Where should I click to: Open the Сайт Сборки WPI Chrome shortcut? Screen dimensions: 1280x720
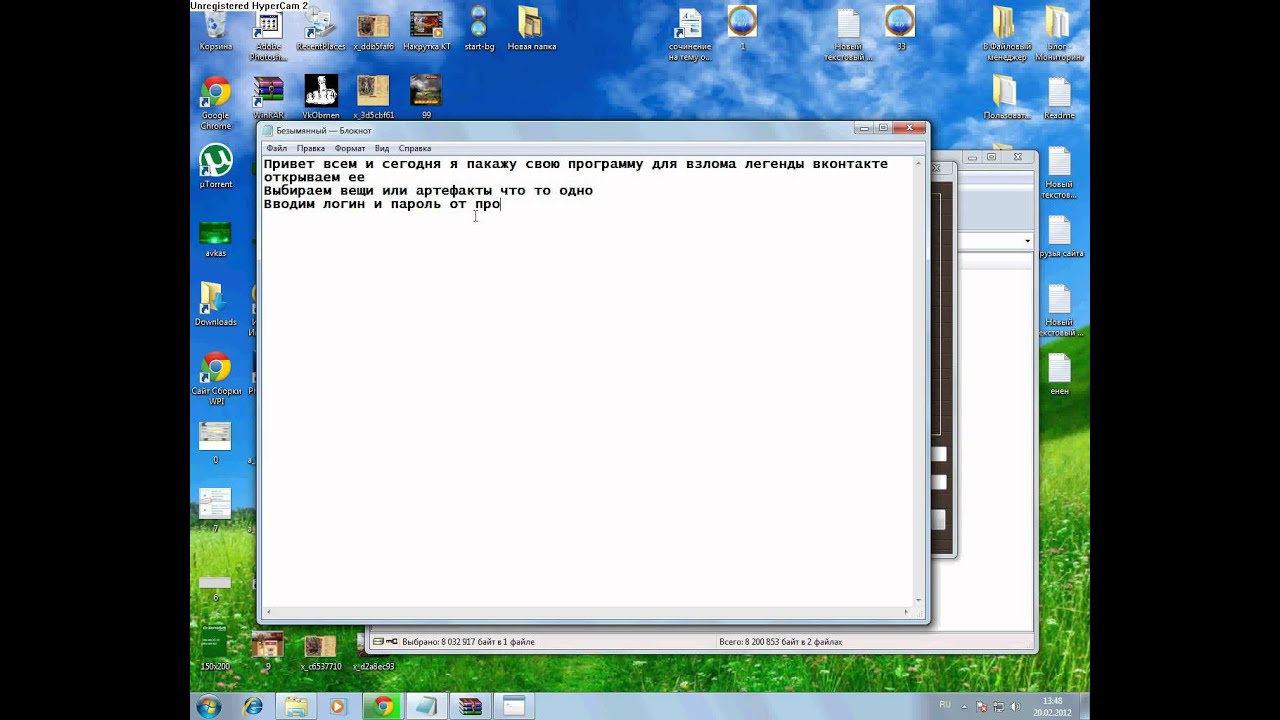tap(215, 378)
